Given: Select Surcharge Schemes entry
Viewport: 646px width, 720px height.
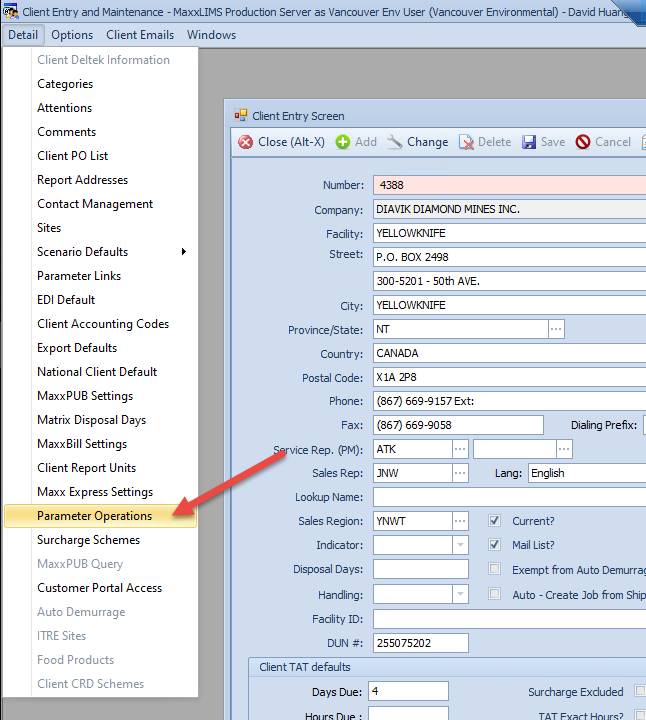Looking at the screenshot, I should click(101, 540).
